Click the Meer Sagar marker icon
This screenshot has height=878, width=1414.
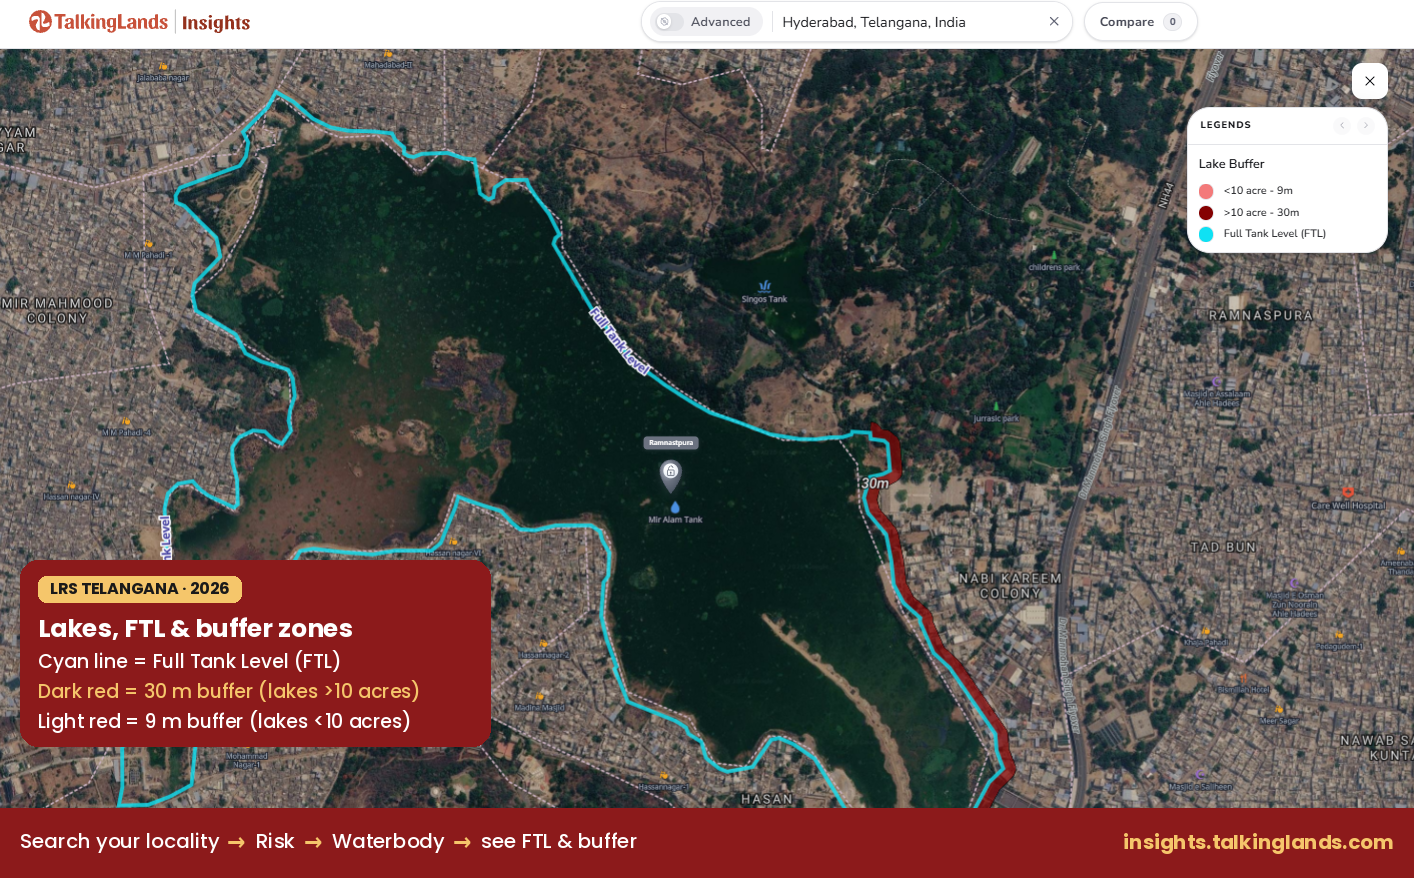1279,711
